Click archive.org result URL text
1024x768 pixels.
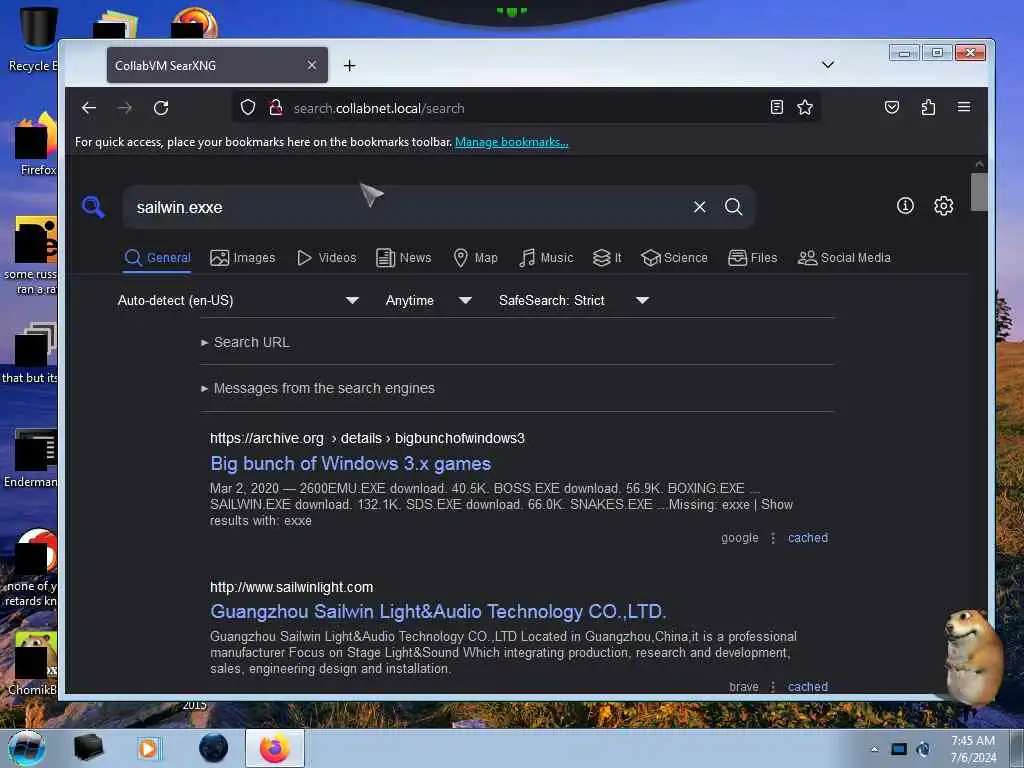[x=367, y=438]
